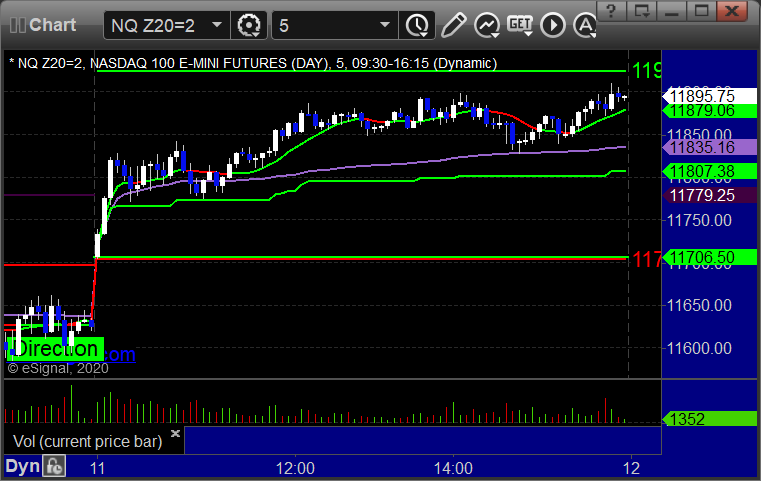Open the studies chart-line icon menu

[487, 25]
